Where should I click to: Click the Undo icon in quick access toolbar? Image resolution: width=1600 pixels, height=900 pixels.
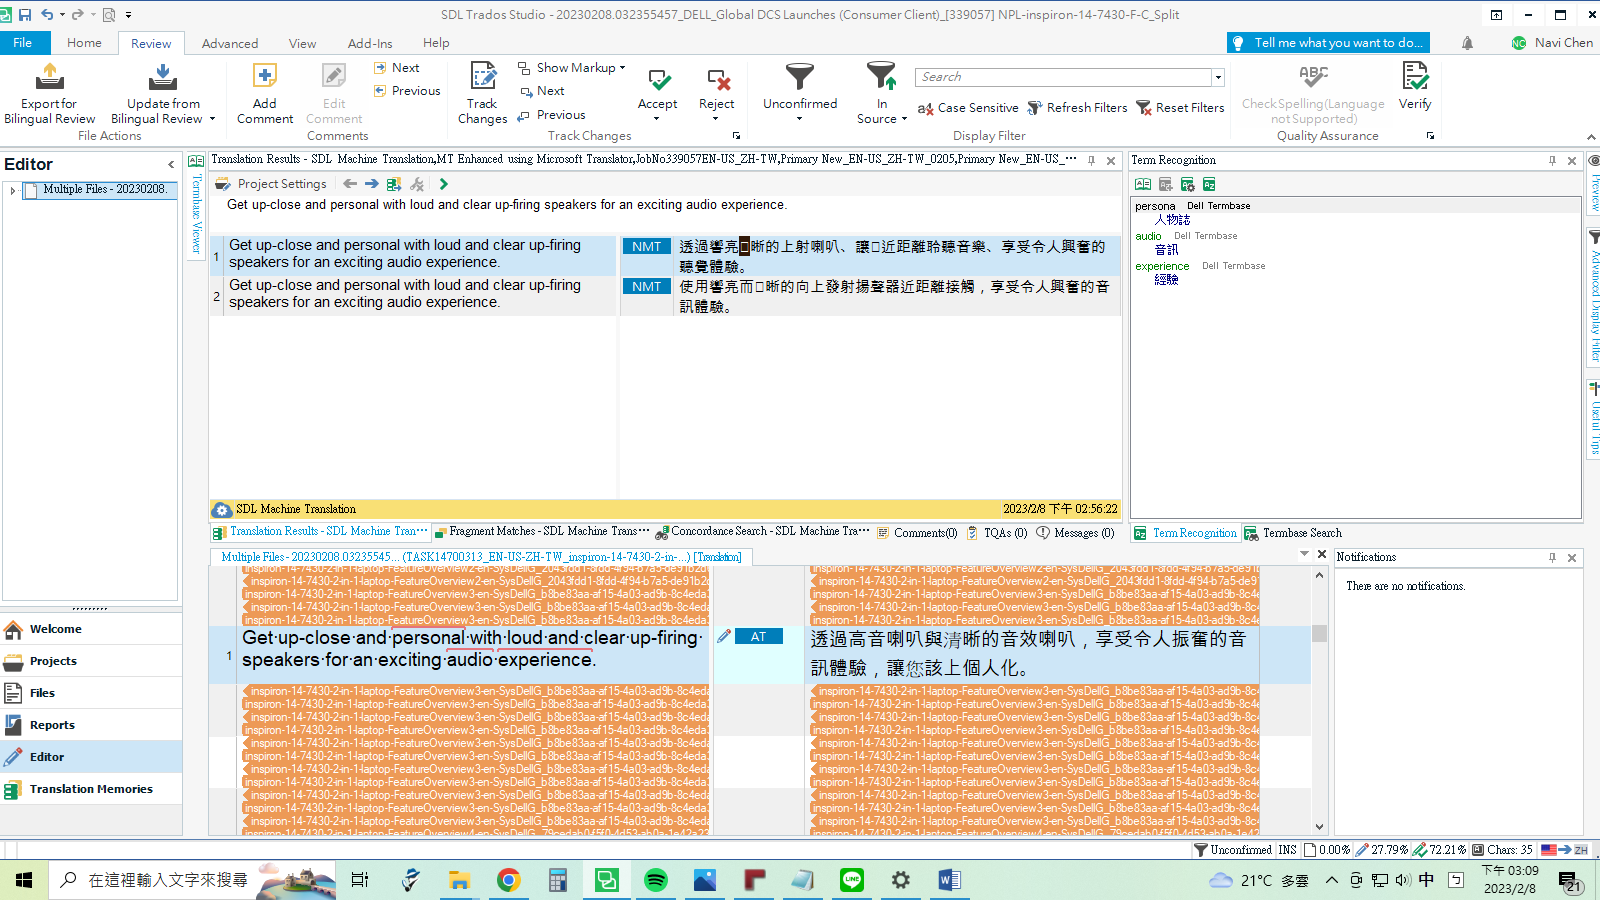46,15
